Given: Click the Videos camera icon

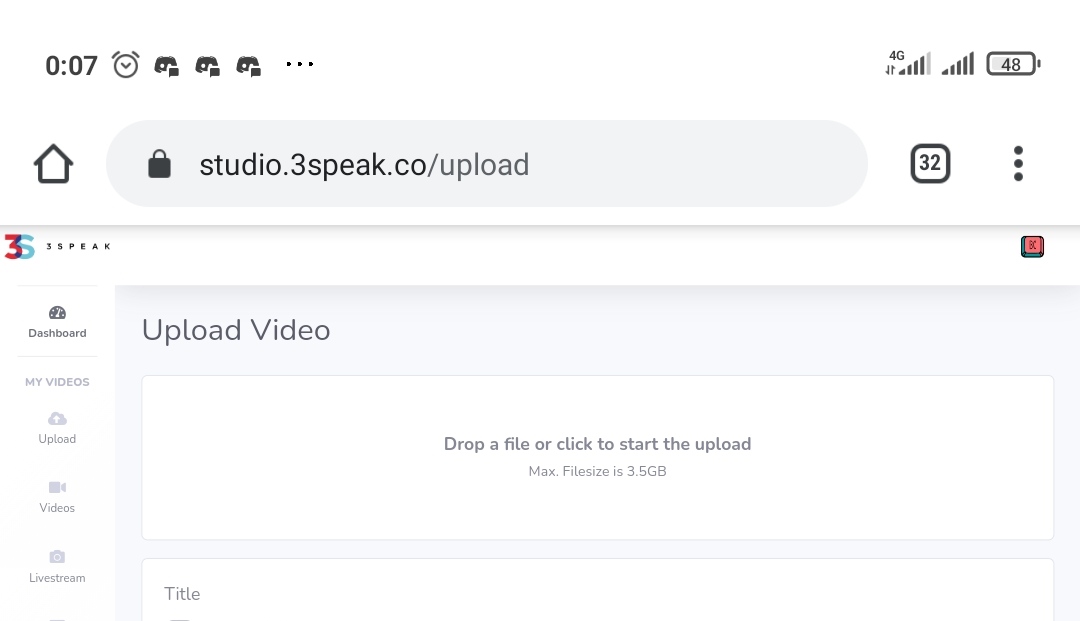Looking at the screenshot, I should click(57, 487).
